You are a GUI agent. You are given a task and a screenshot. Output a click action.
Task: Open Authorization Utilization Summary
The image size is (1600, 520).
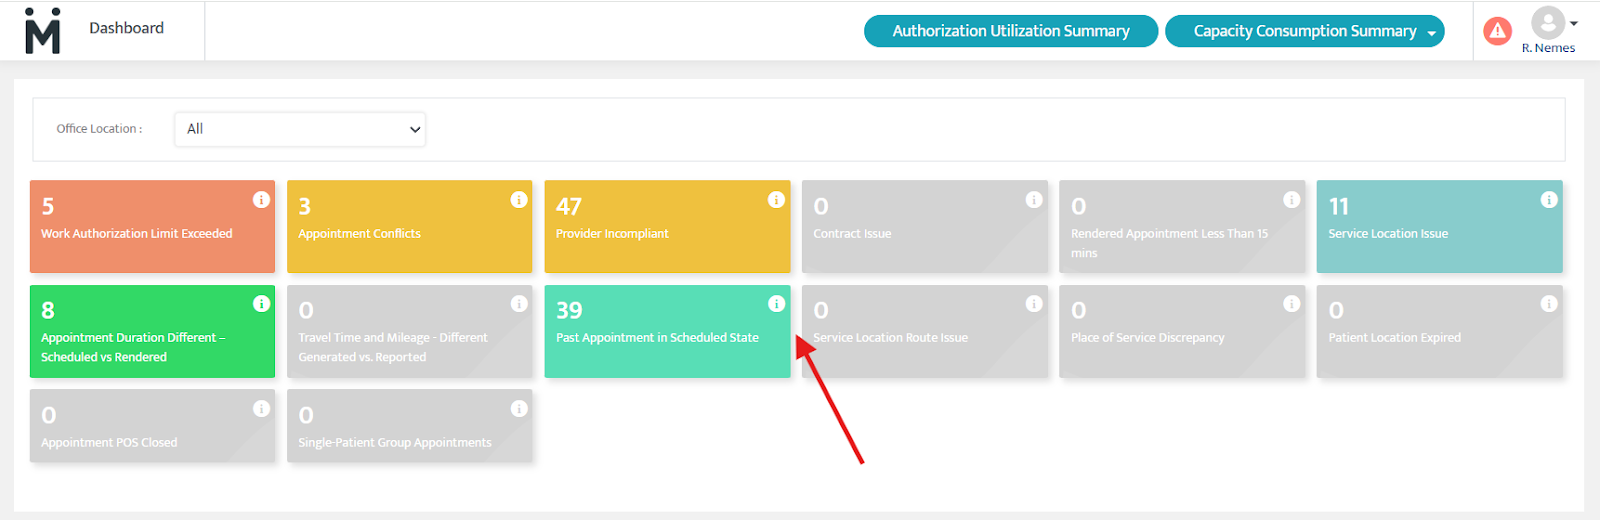(x=1010, y=31)
